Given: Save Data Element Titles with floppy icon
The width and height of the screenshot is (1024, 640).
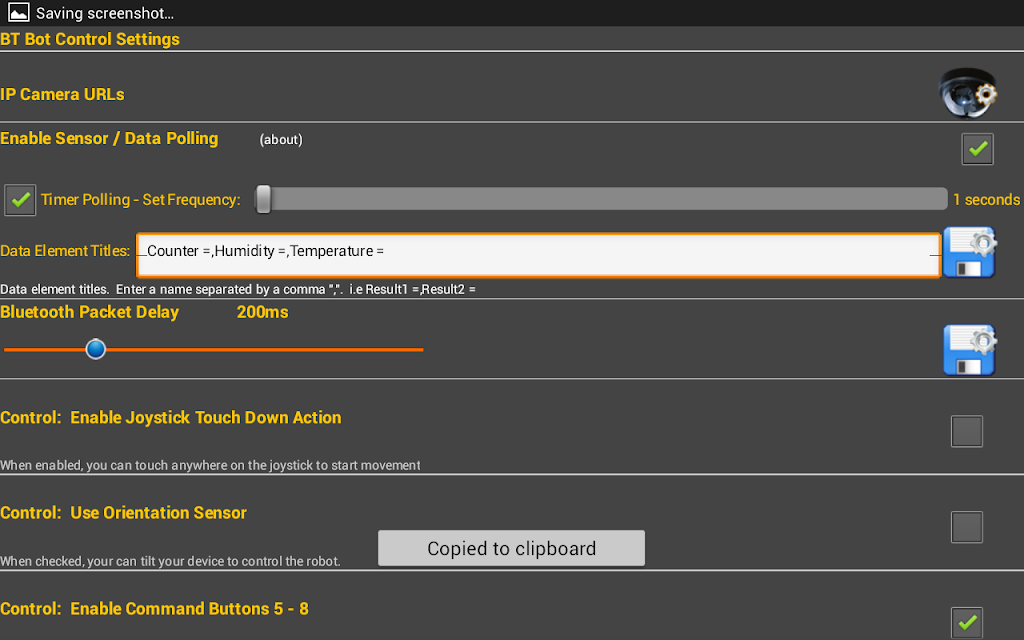Looking at the screenshot, I should coord(969,253).
